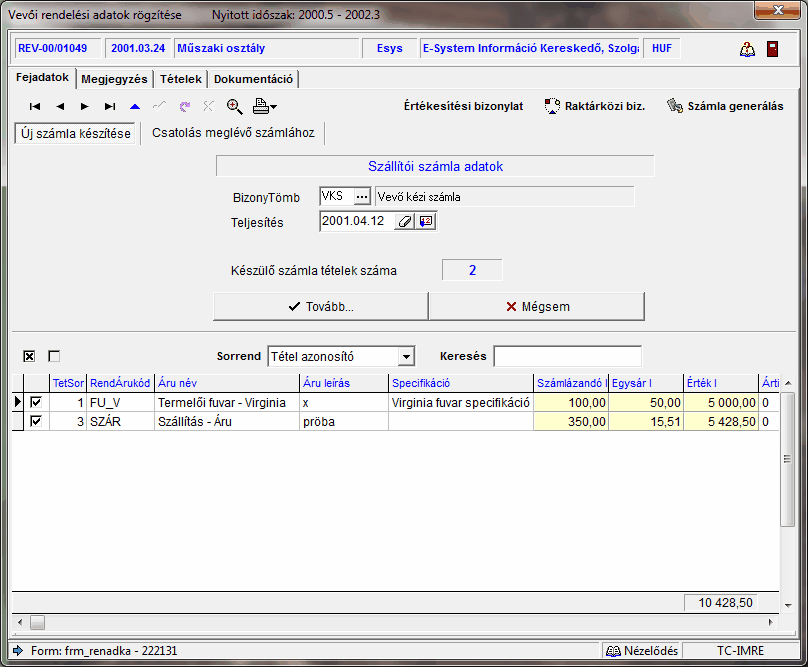Open the Megjegyzés tab
This screenshot has height=667, width=808.
tap(114, 79)
